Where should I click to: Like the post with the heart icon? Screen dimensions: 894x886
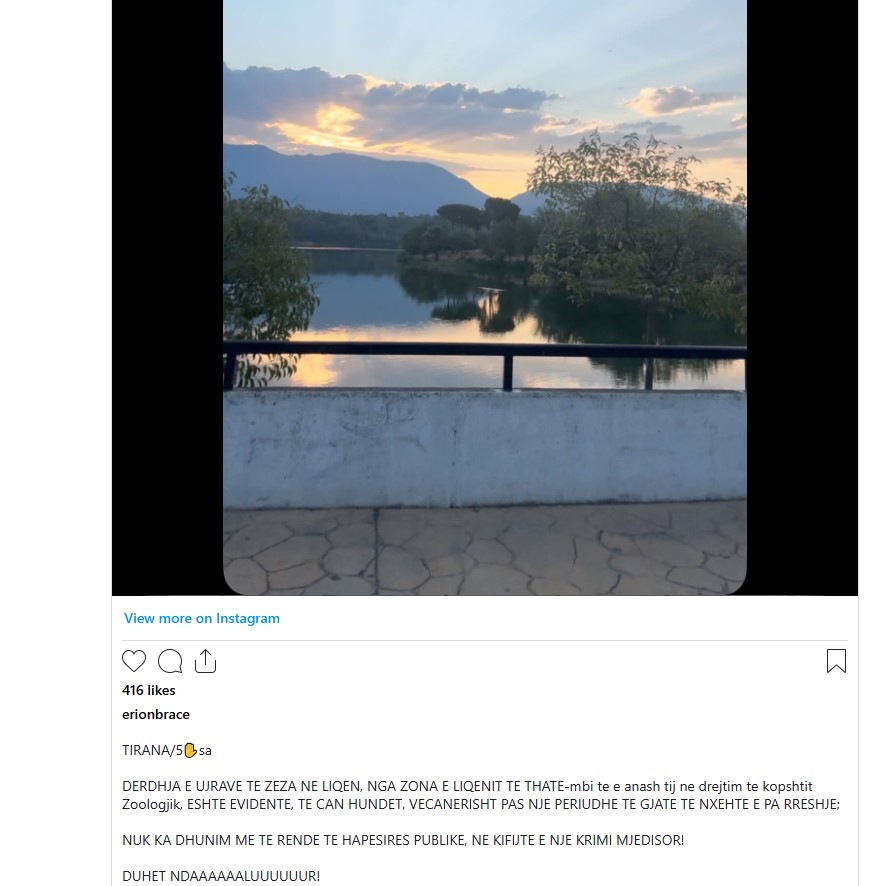point(134,661)
